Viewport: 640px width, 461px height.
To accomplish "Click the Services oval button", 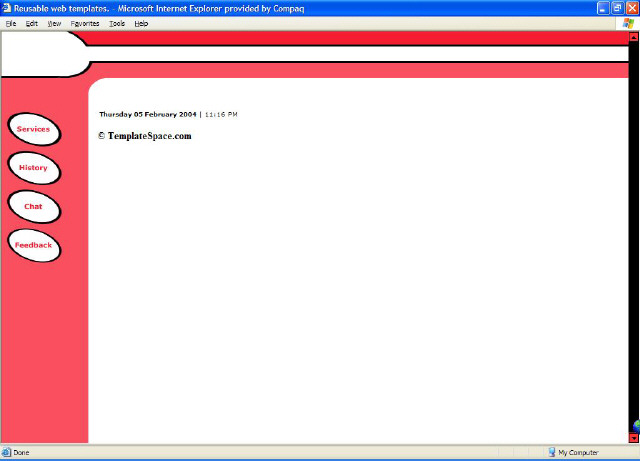I will [x=33, y=129].
